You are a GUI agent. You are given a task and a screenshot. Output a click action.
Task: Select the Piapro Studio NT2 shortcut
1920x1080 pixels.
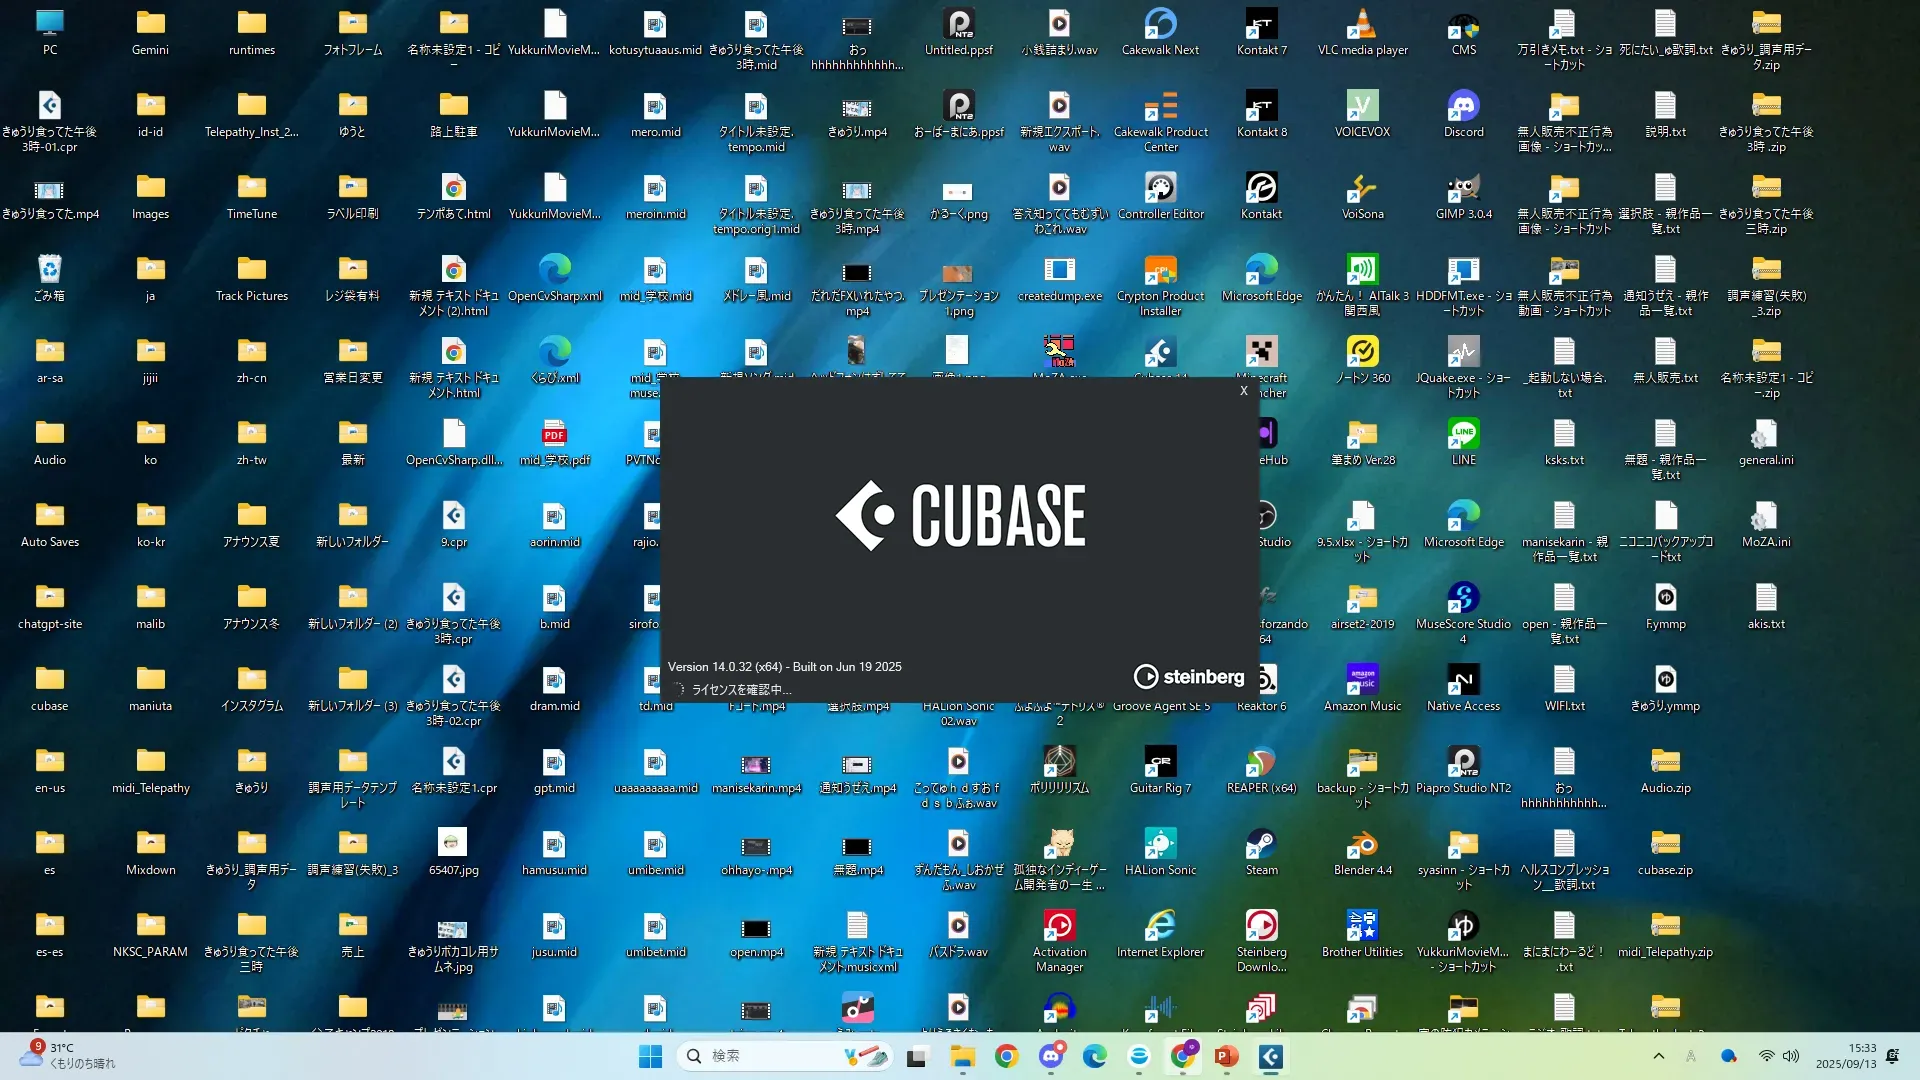tap(1463, 762)
